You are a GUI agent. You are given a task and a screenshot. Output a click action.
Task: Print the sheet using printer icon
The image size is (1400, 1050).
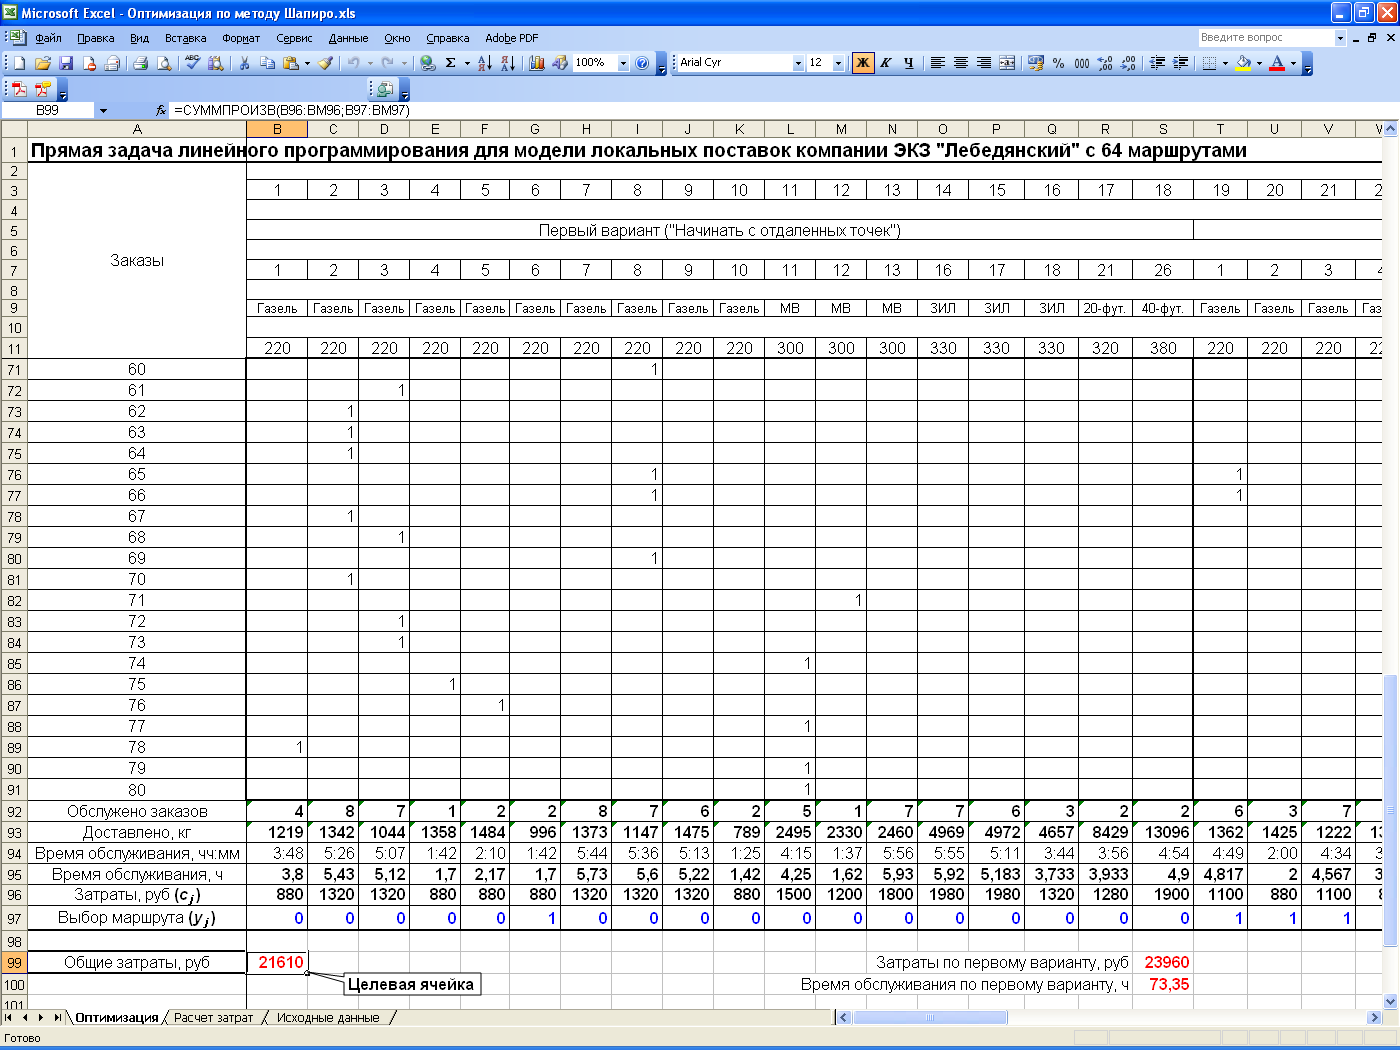[x=141, y=63]
